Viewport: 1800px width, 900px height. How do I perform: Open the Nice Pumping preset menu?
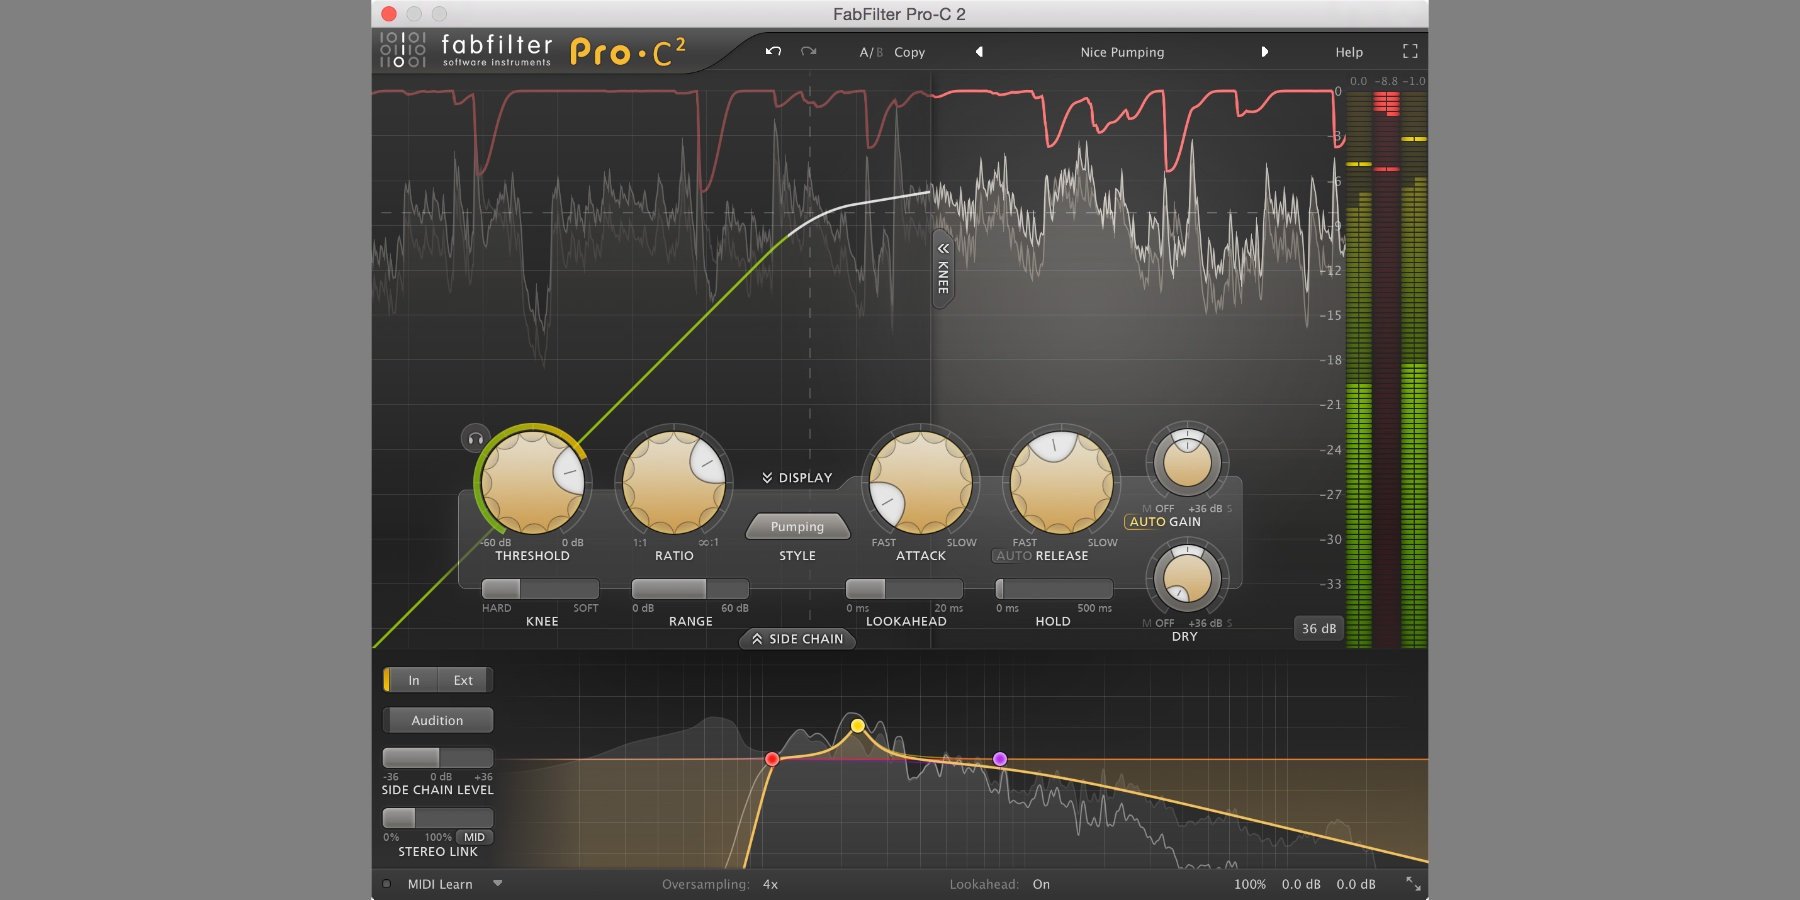1122,52
